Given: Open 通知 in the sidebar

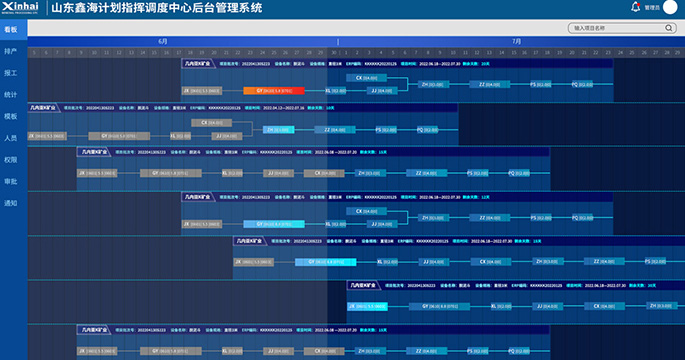Looking at the screenshot, I should coord(11,203).
